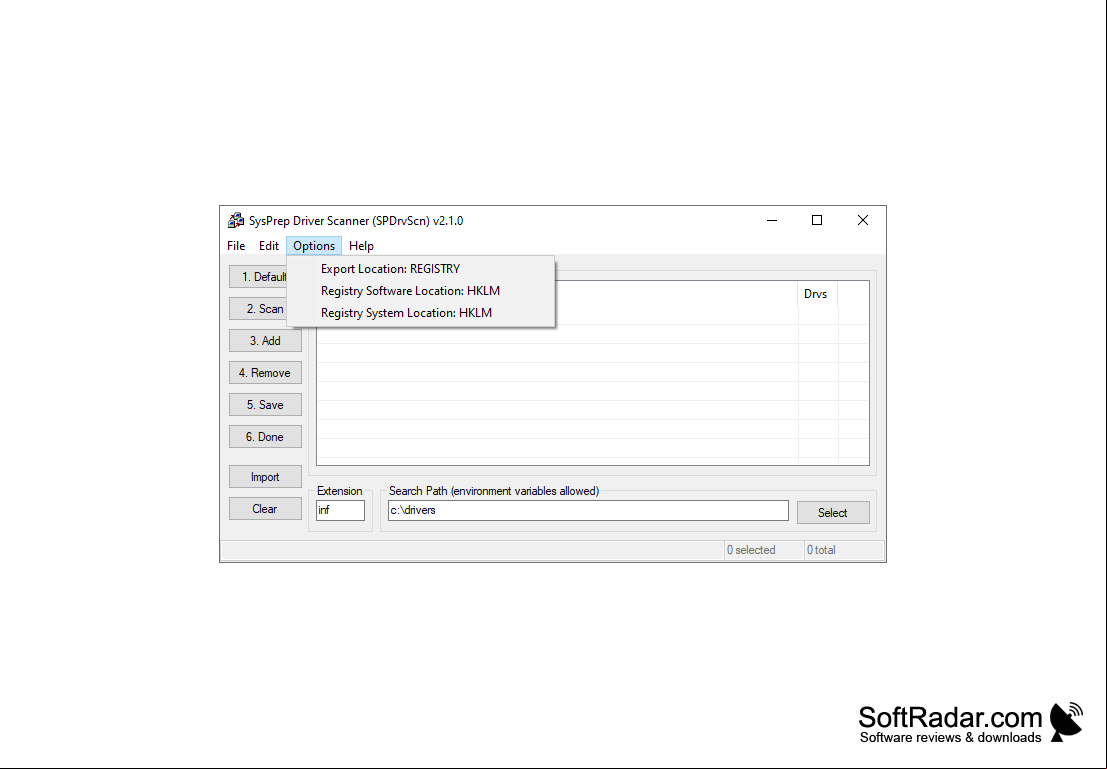Click the 1. Default button
Screen dimensions: 1107x769
[258, 277]
